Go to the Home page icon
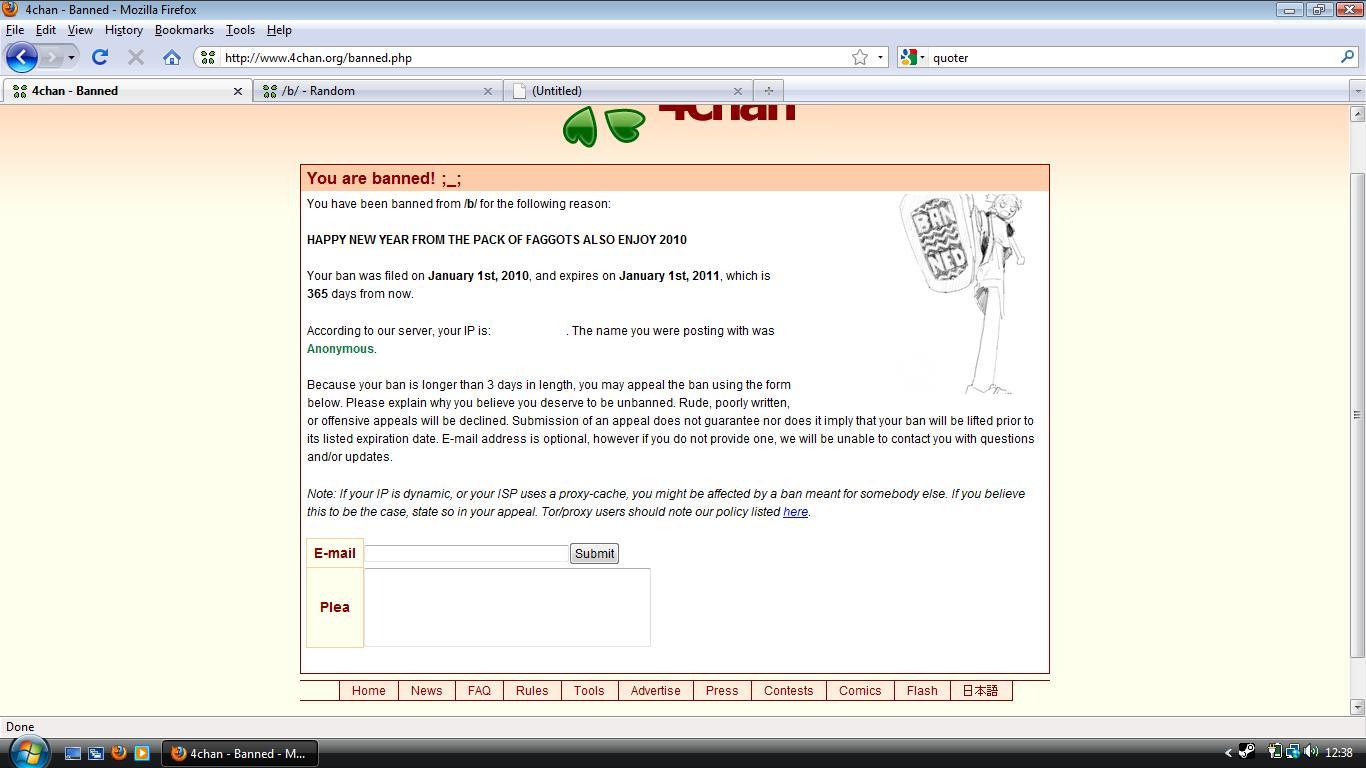 point(172,57)
